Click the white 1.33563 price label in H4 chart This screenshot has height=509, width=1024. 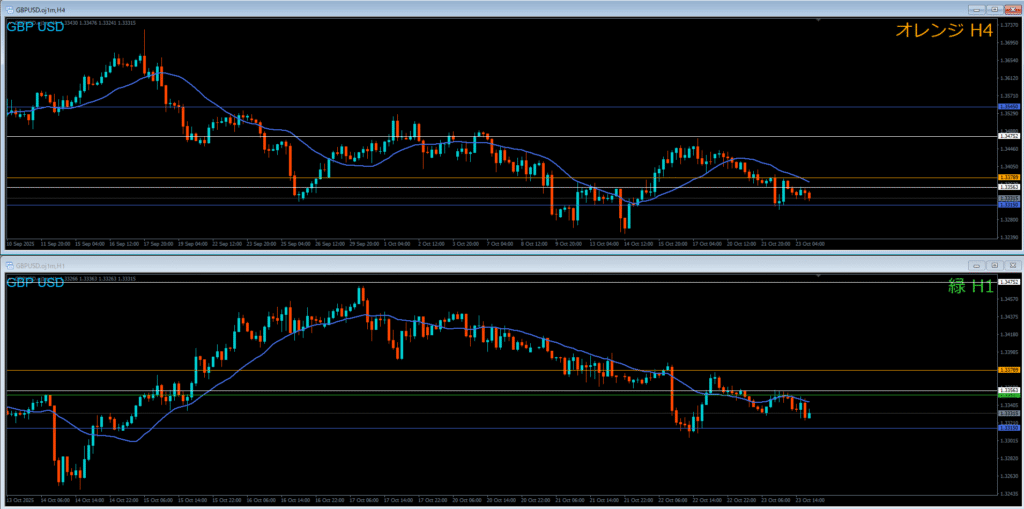(1010, 187)
